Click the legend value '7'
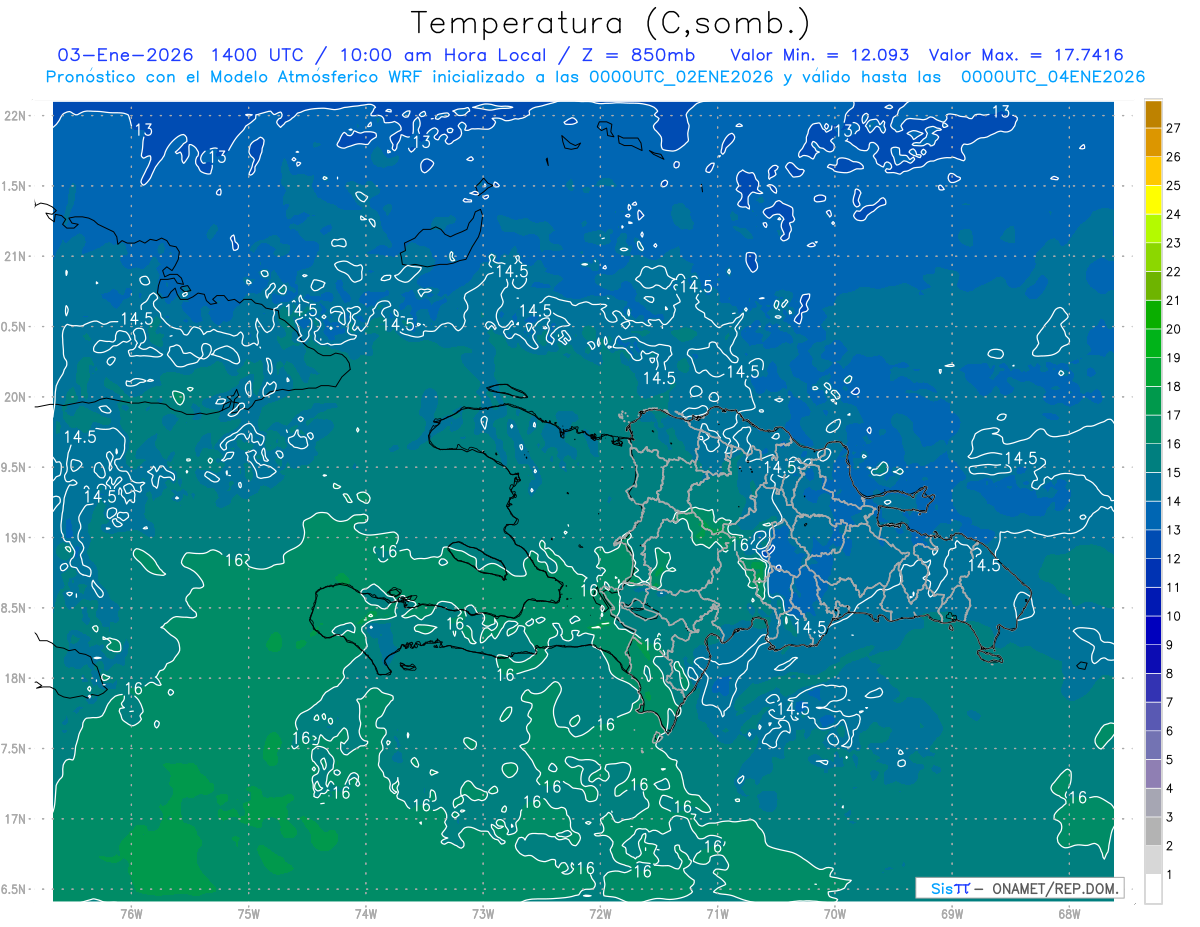Screen dimensions: 1200x927 (1169, 702)
